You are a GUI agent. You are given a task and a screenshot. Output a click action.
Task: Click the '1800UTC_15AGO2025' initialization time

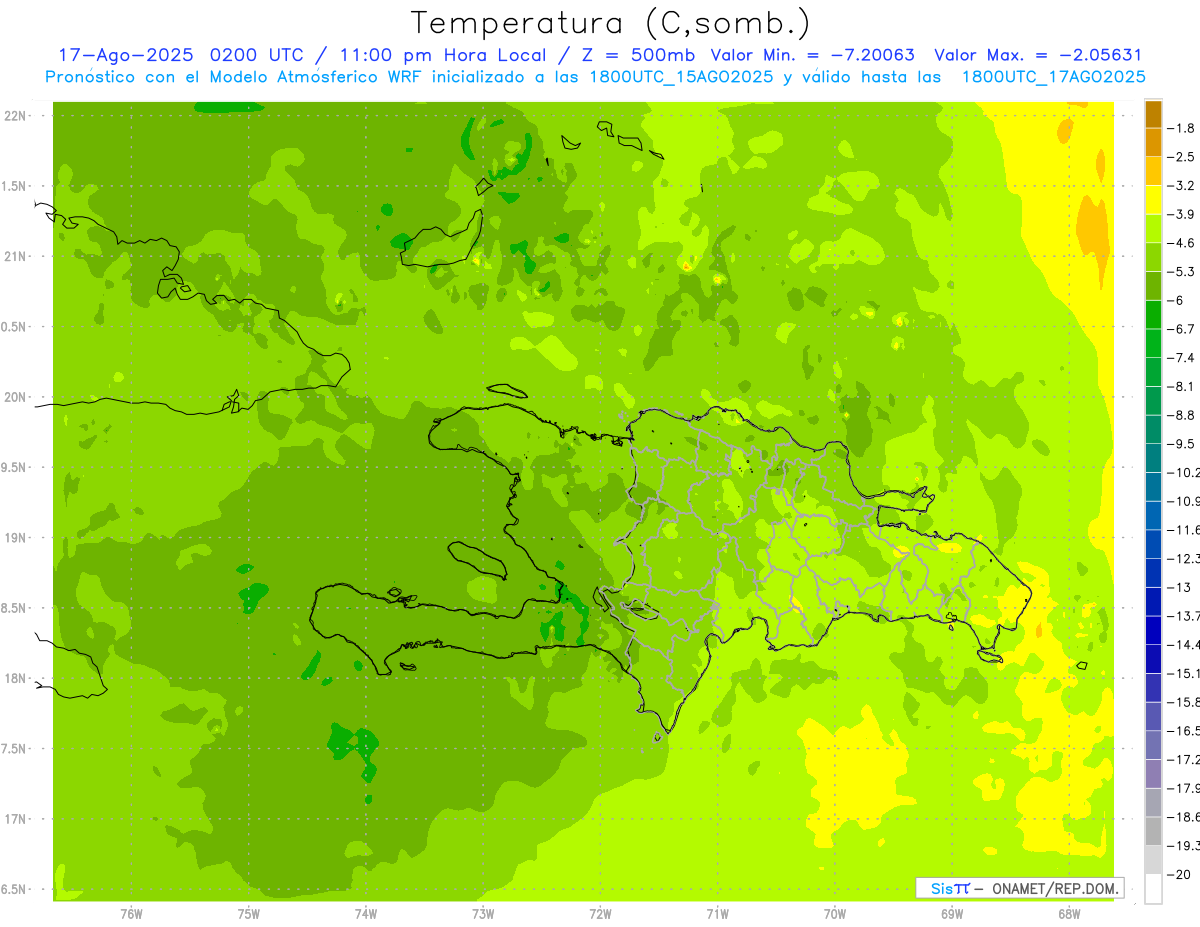(680, 76)
